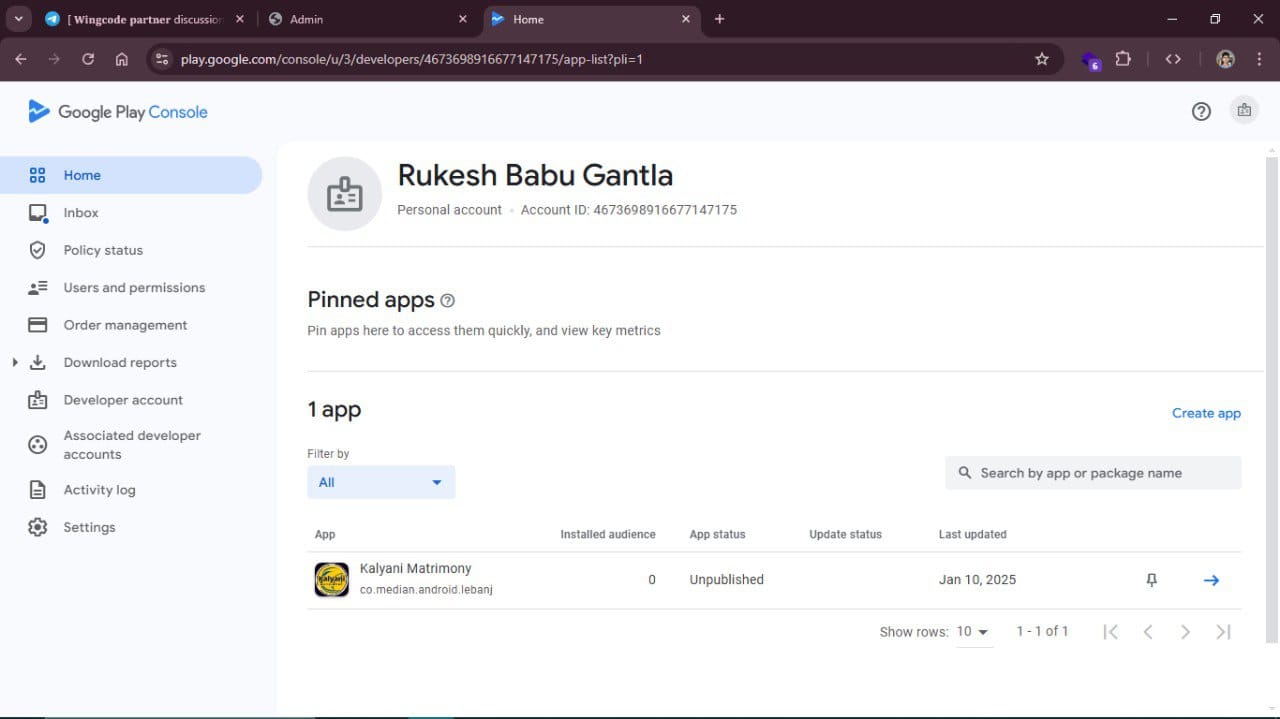
Task: Click the Download reports download icon
Action: tap(38, 363)
